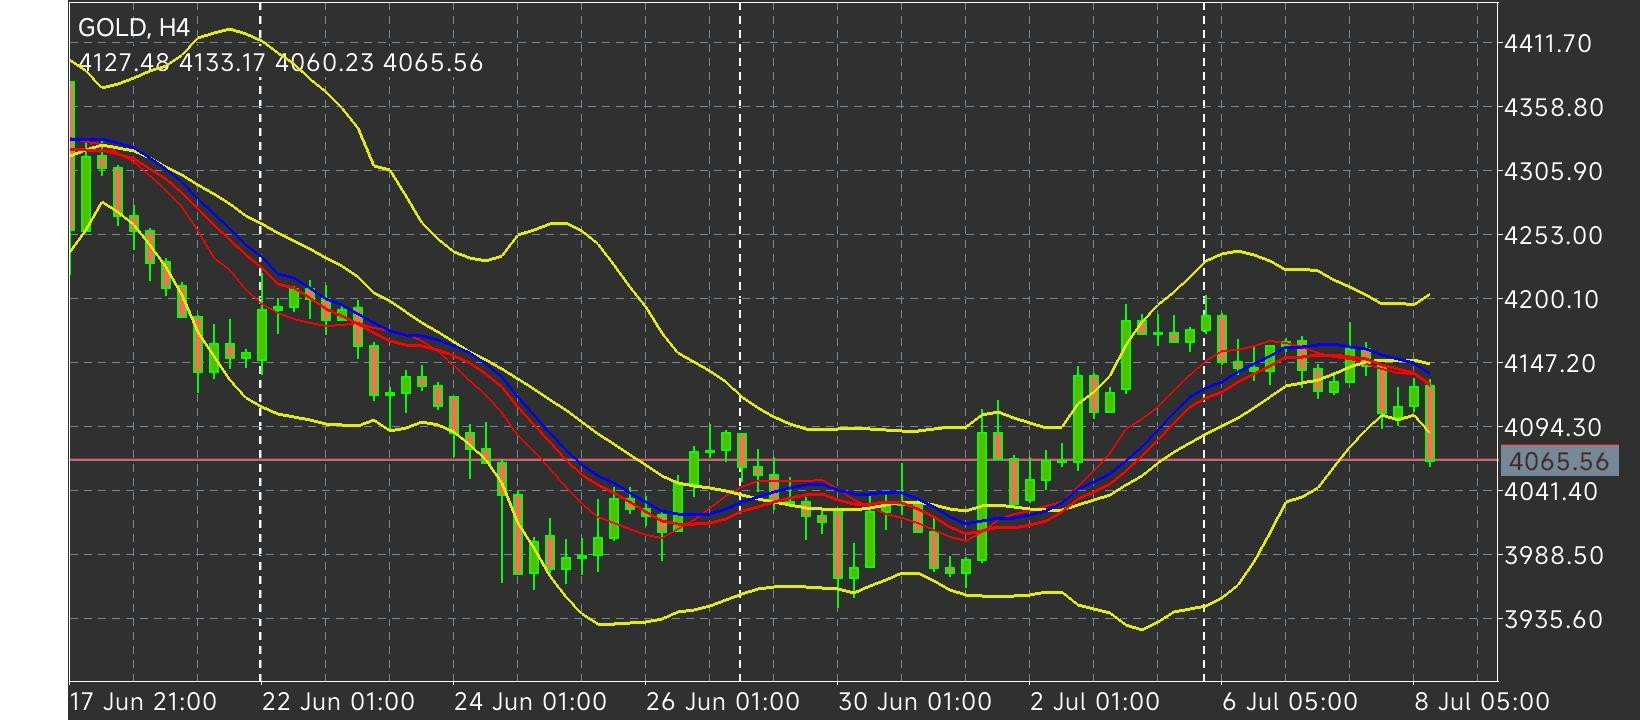Select the high value 4133.17 in header
1640x720 pixels.
coord(222,63)
